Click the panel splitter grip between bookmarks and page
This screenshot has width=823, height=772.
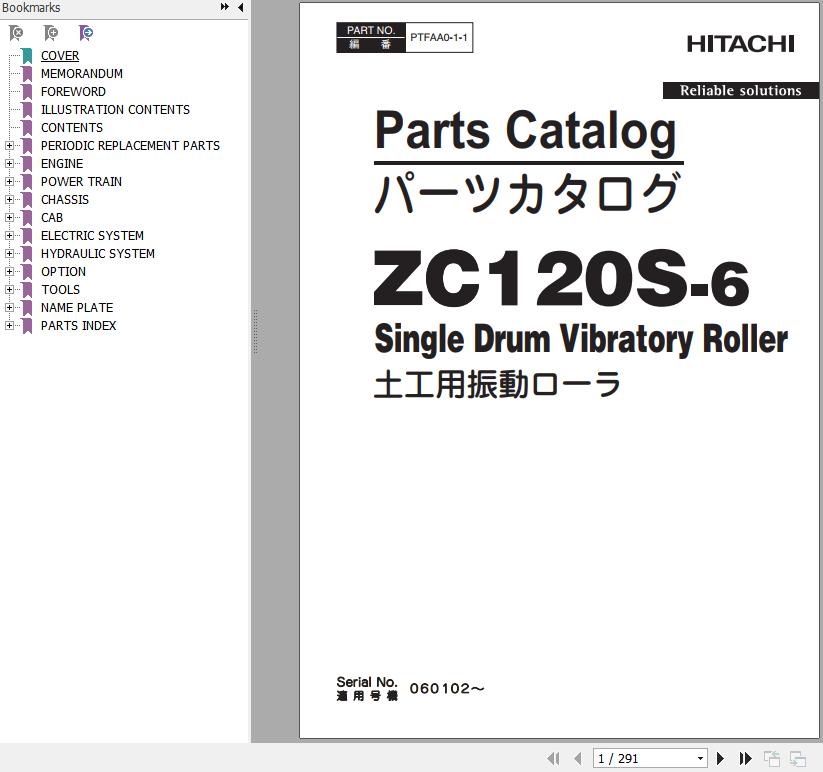pos(256,332)
